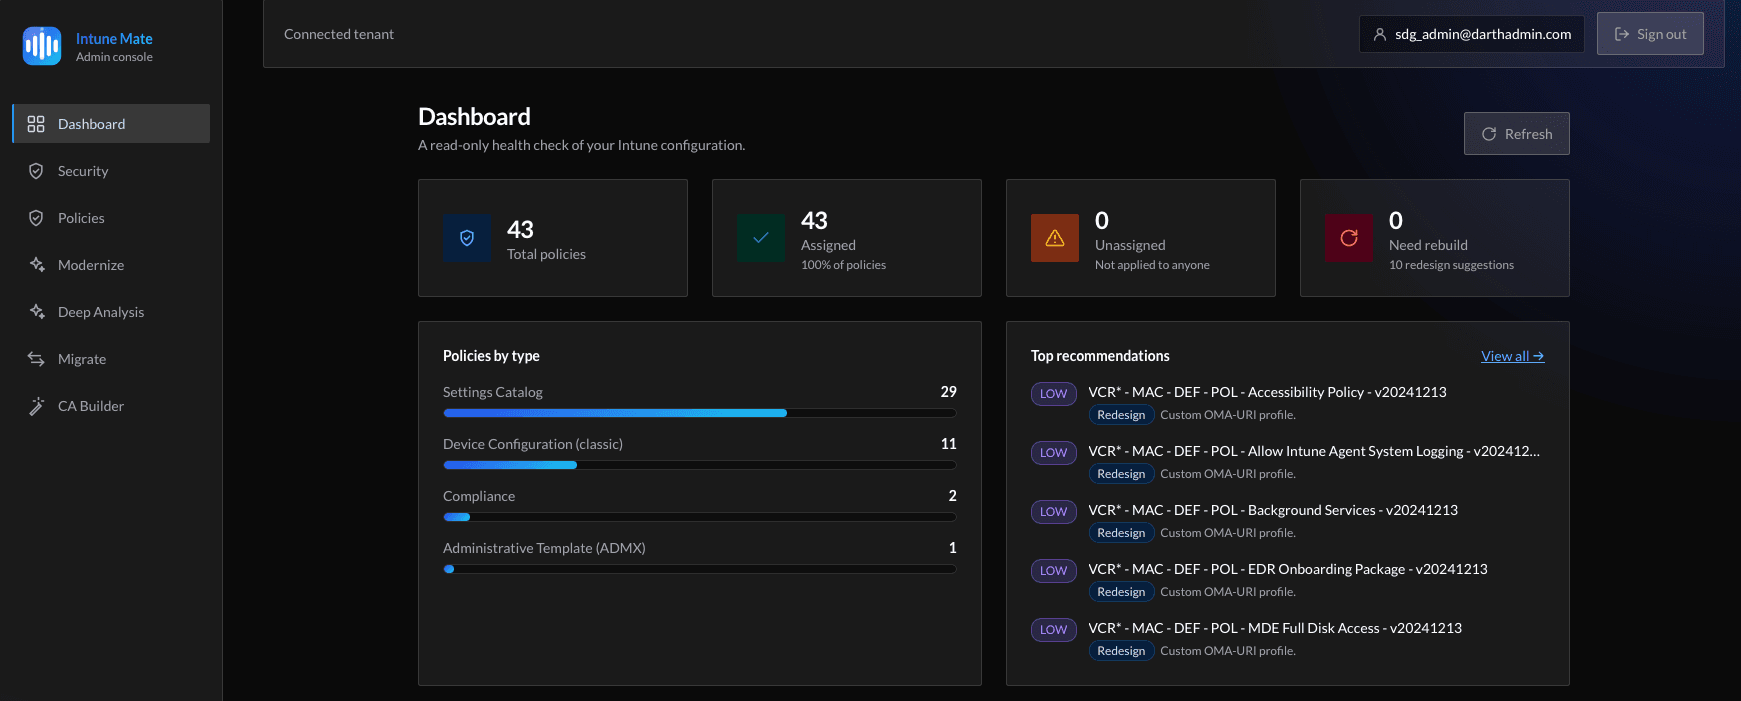Click the Dashboard grid icon in sidebar
Screen dimensions: 1741x701
pyautogui.click(x=36, y=124)
